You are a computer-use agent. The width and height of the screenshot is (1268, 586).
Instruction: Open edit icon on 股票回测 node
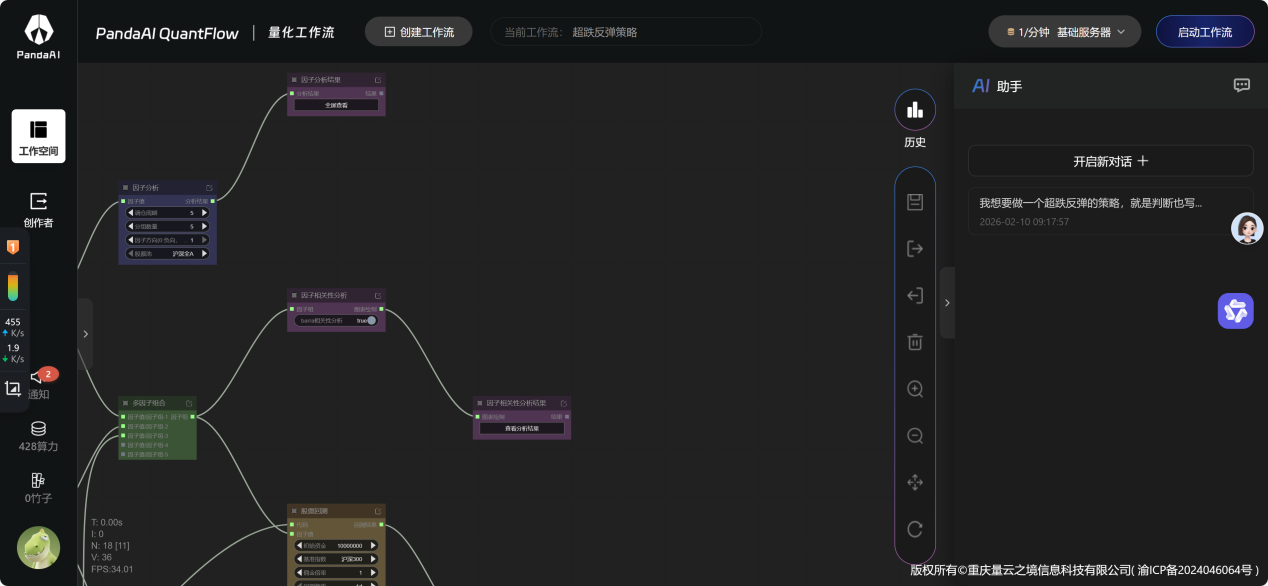click(378, 511)
